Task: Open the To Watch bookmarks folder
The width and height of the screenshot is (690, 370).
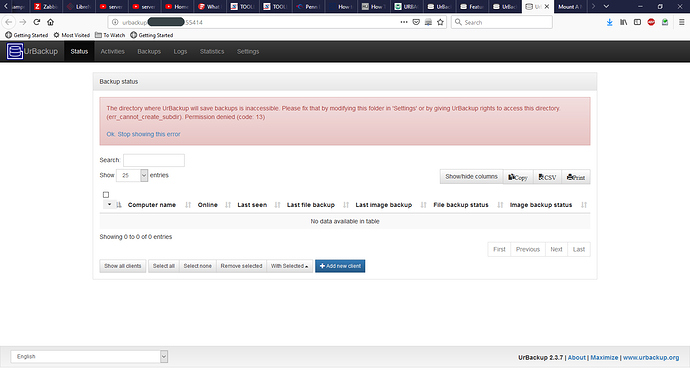Action: (110, 35)
